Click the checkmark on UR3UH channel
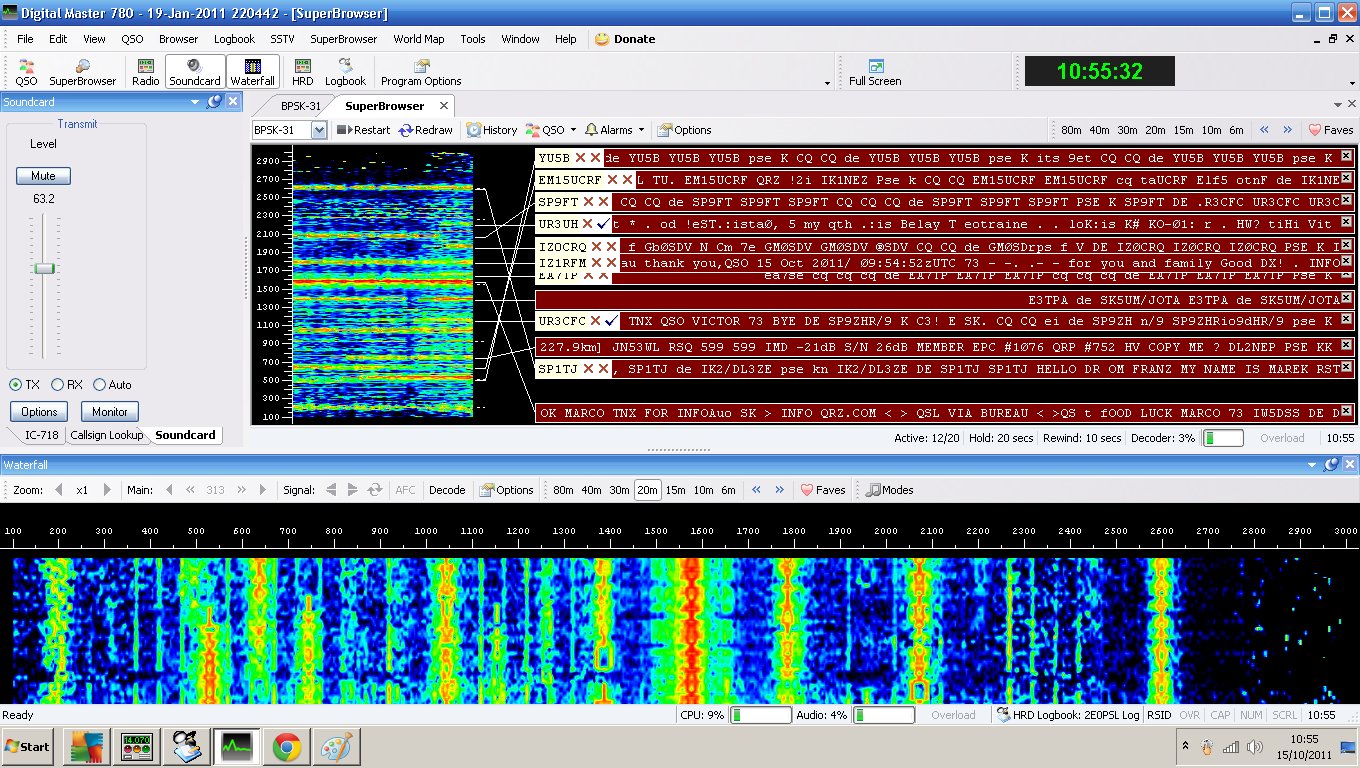Viewport: 1360px width, 768px height. (603, 224)
